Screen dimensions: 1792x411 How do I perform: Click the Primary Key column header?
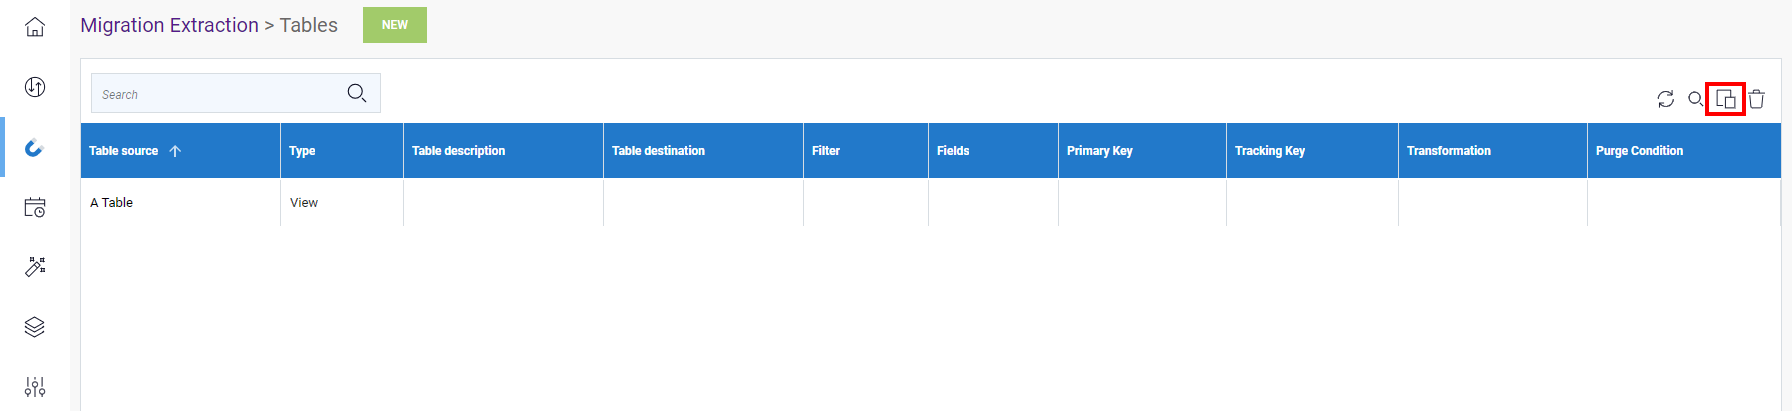click(1099, 151)
